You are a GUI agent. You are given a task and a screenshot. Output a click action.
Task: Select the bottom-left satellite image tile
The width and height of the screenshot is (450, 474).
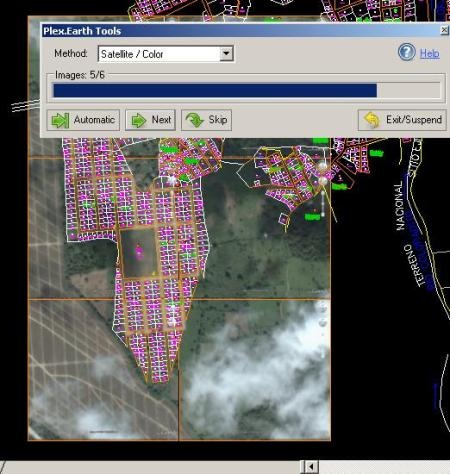click(103, 369)
